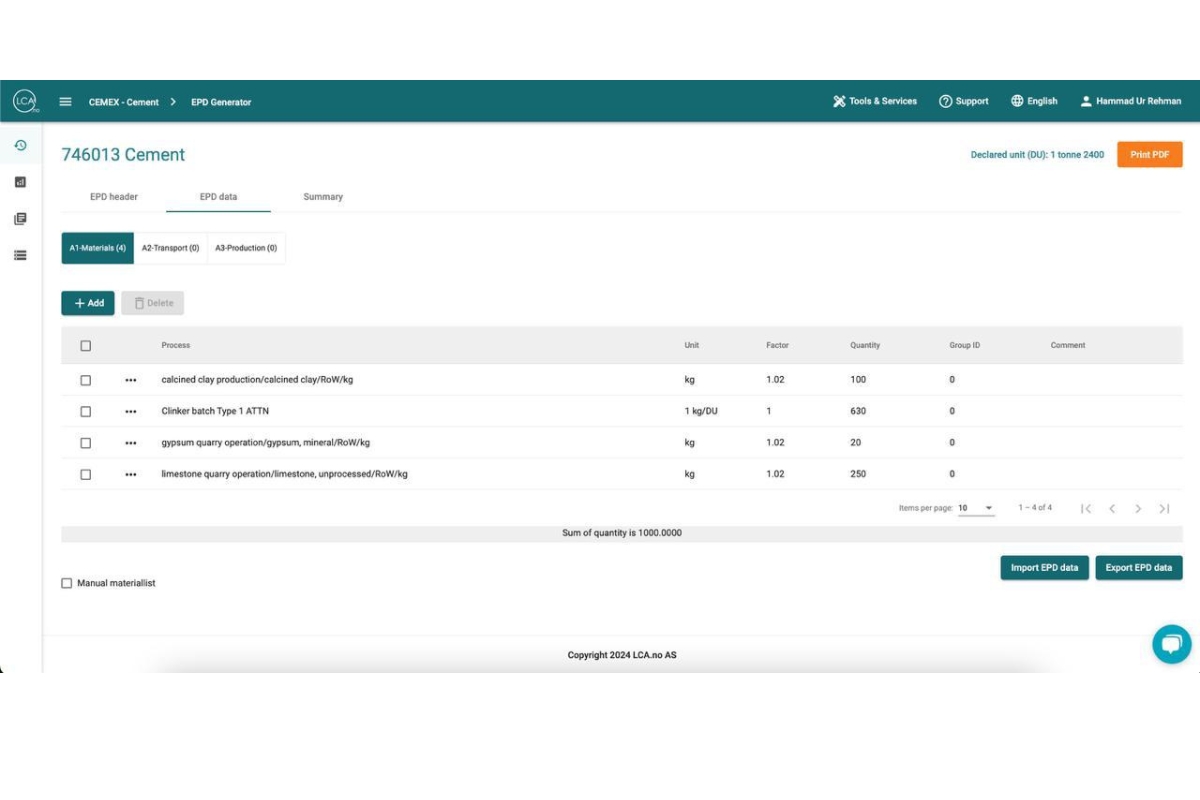Click the Add button
The image size is (1200, 800).
click(x=88, y=303)
